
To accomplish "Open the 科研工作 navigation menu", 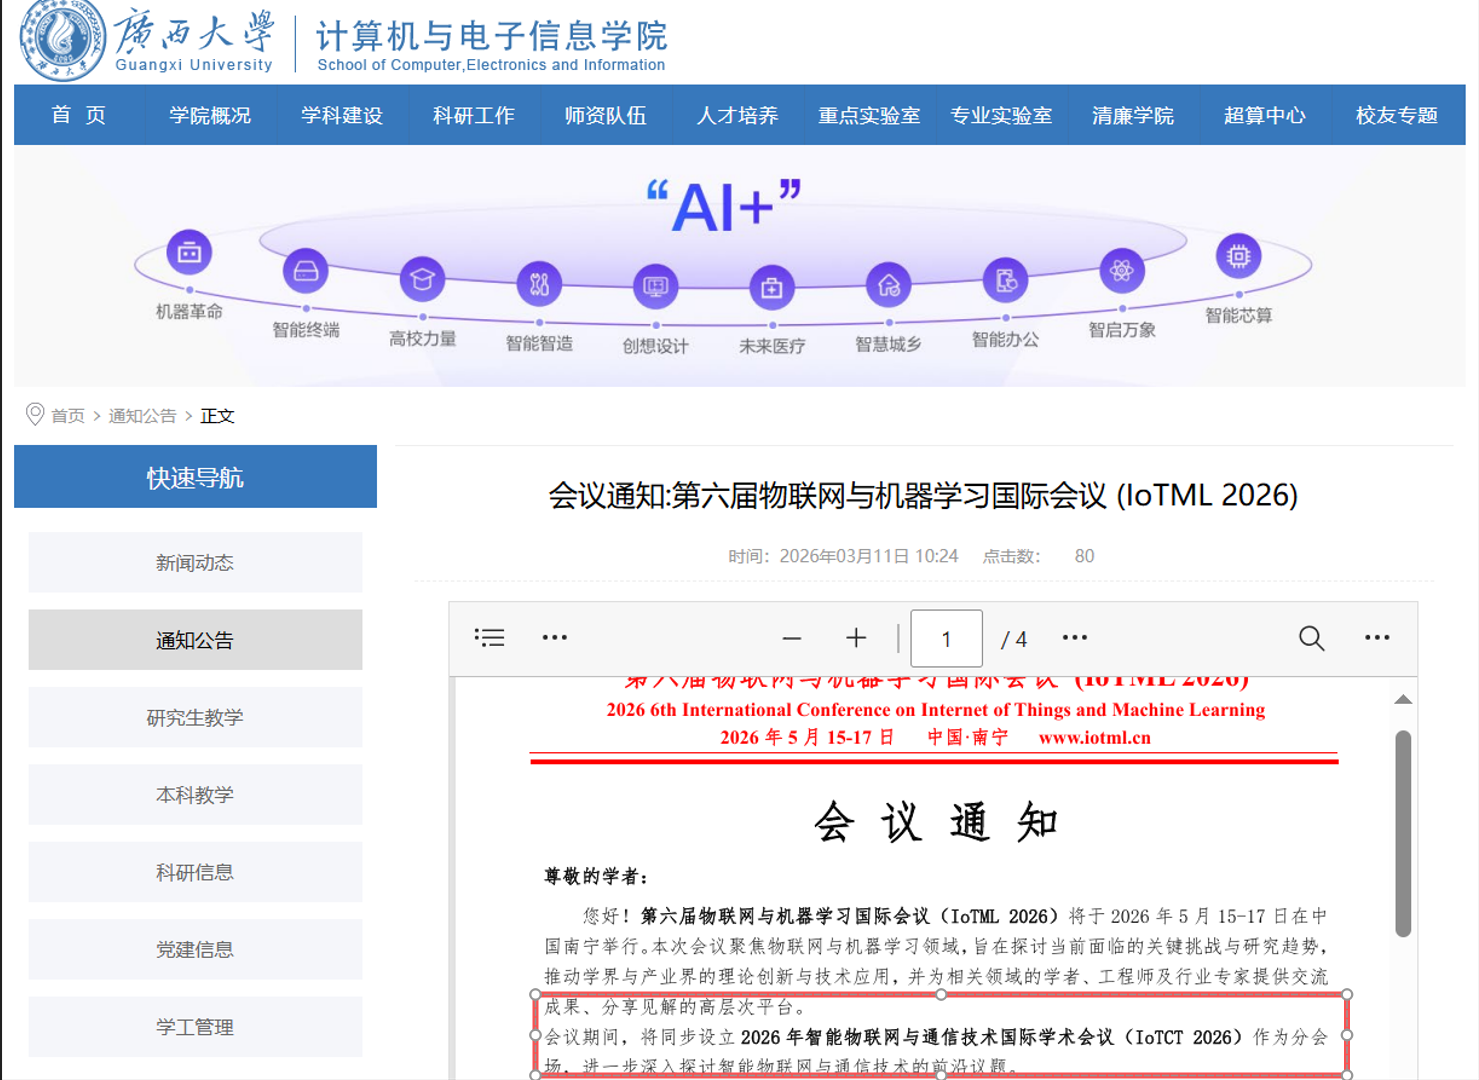I will 473,116.
